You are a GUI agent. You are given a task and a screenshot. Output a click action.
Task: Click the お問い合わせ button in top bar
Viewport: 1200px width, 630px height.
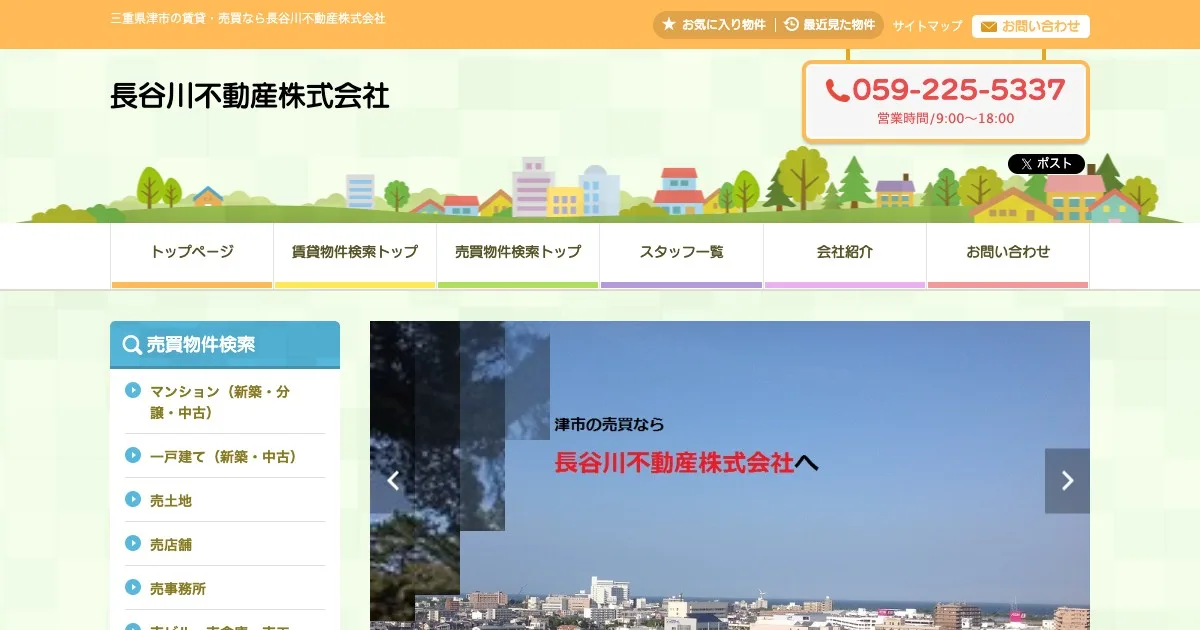(1031, 27)
